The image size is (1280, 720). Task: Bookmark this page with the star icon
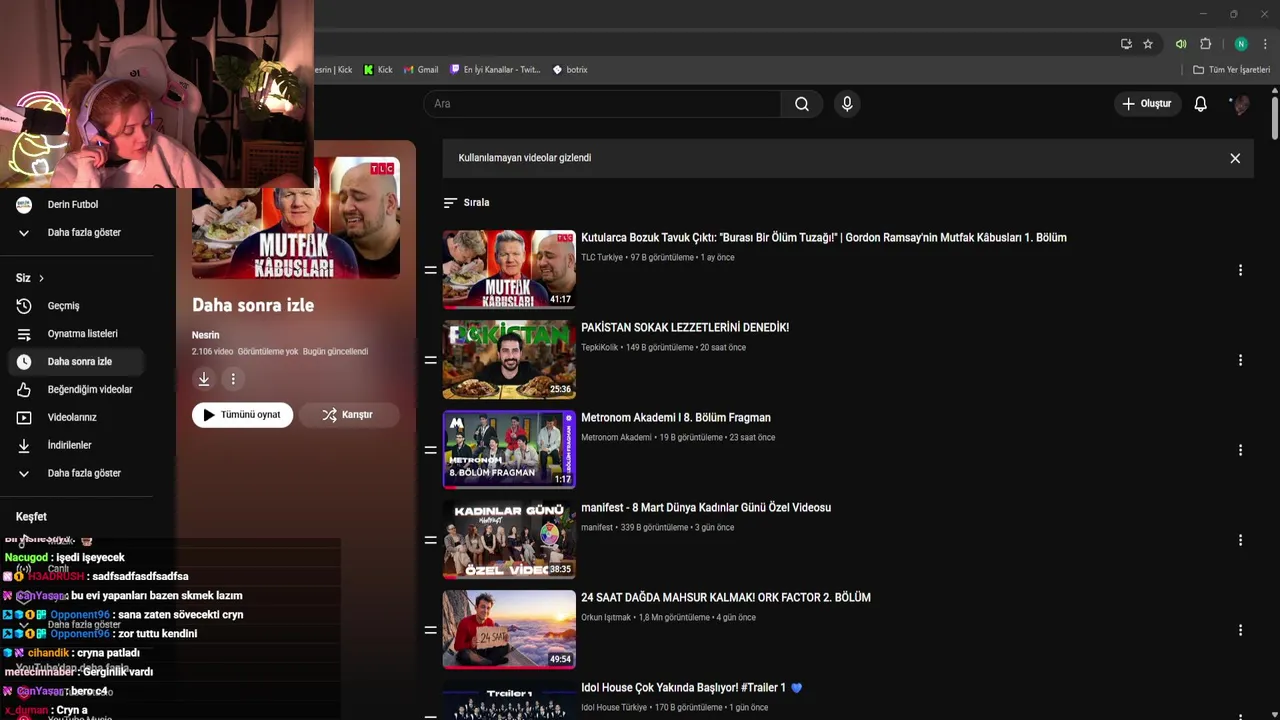(x=1148, y=44)
